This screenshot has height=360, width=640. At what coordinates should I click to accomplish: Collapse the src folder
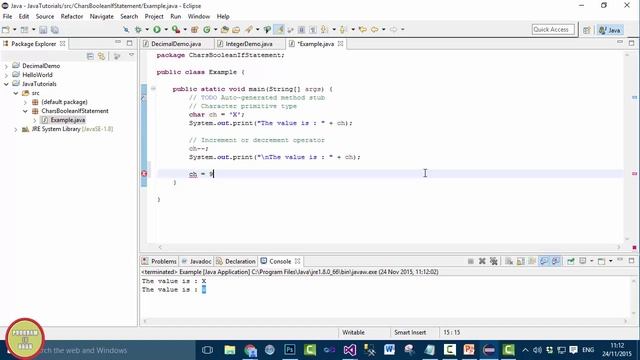pos(16,93)
